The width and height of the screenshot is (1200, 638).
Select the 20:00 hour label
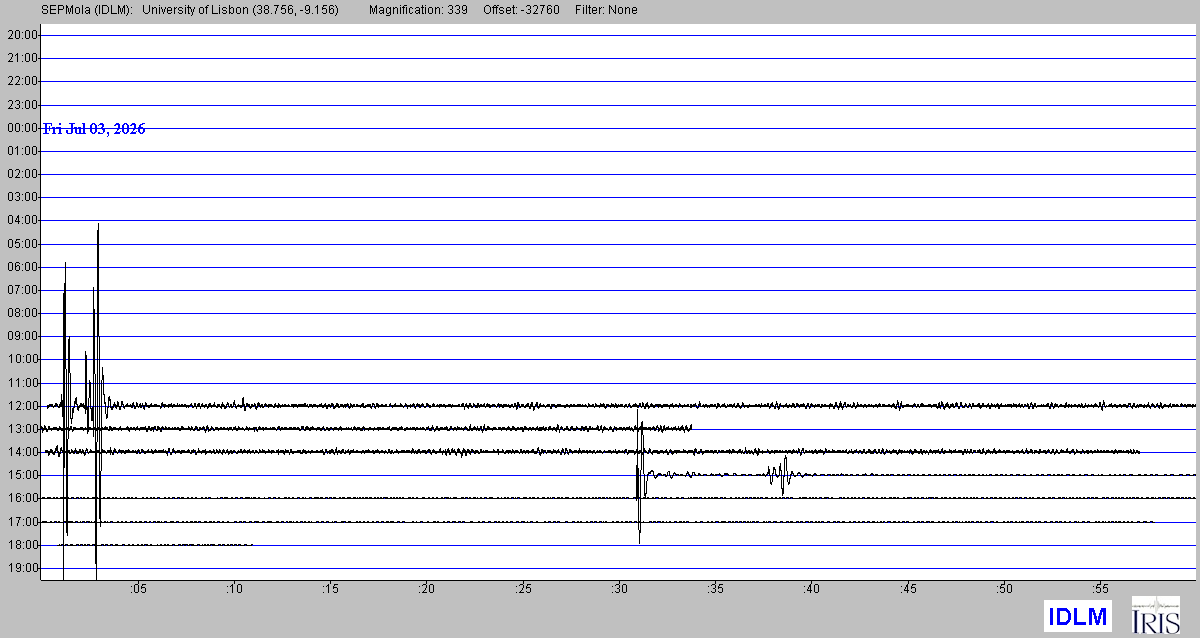(x=22, y=35)
